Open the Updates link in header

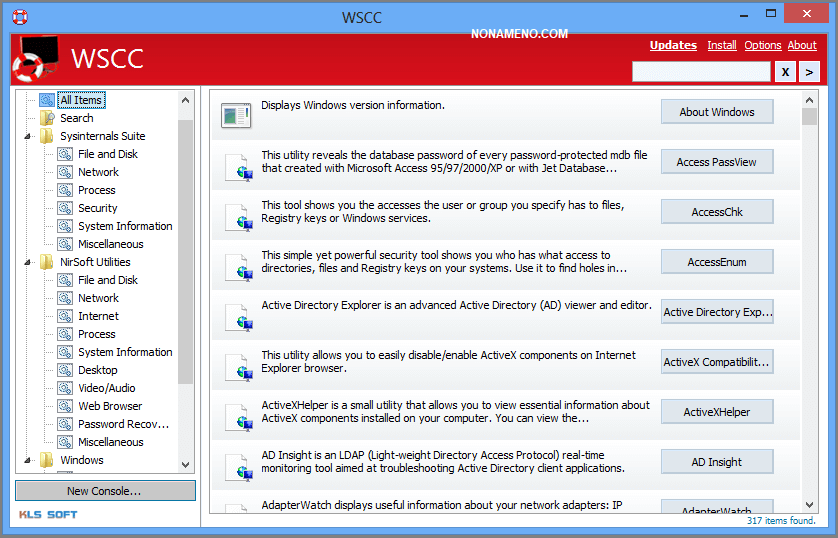pyautogui.click(x=673, y=45)
